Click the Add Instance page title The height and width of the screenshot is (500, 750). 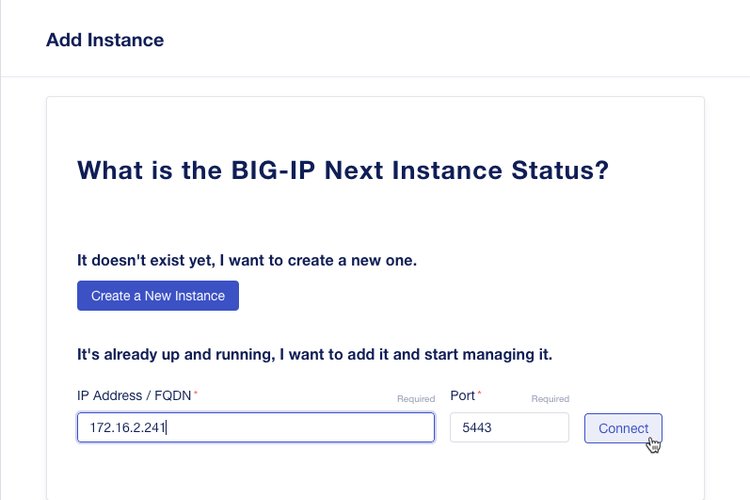click(105, 40)
